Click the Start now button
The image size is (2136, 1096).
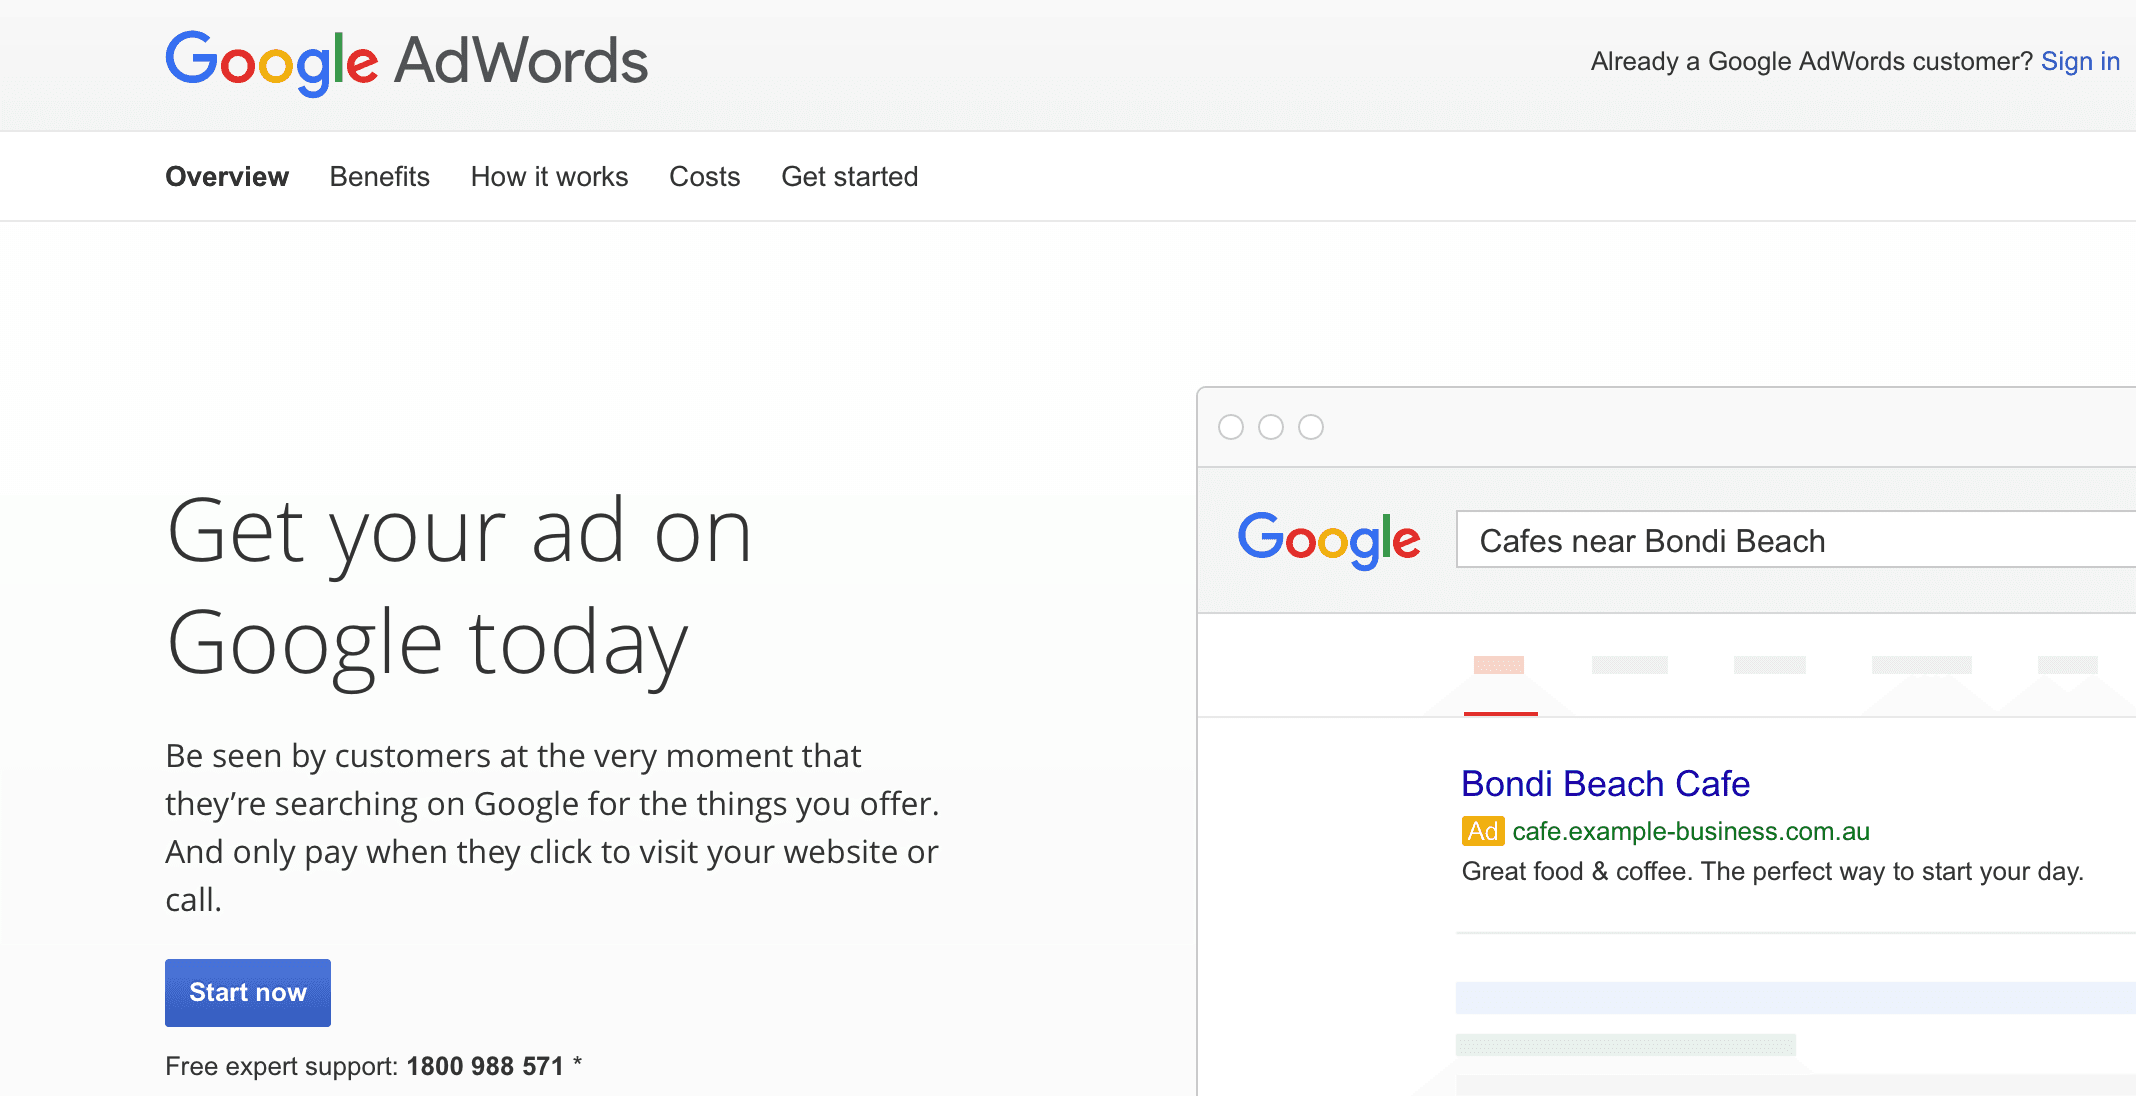tap(247, 990)
